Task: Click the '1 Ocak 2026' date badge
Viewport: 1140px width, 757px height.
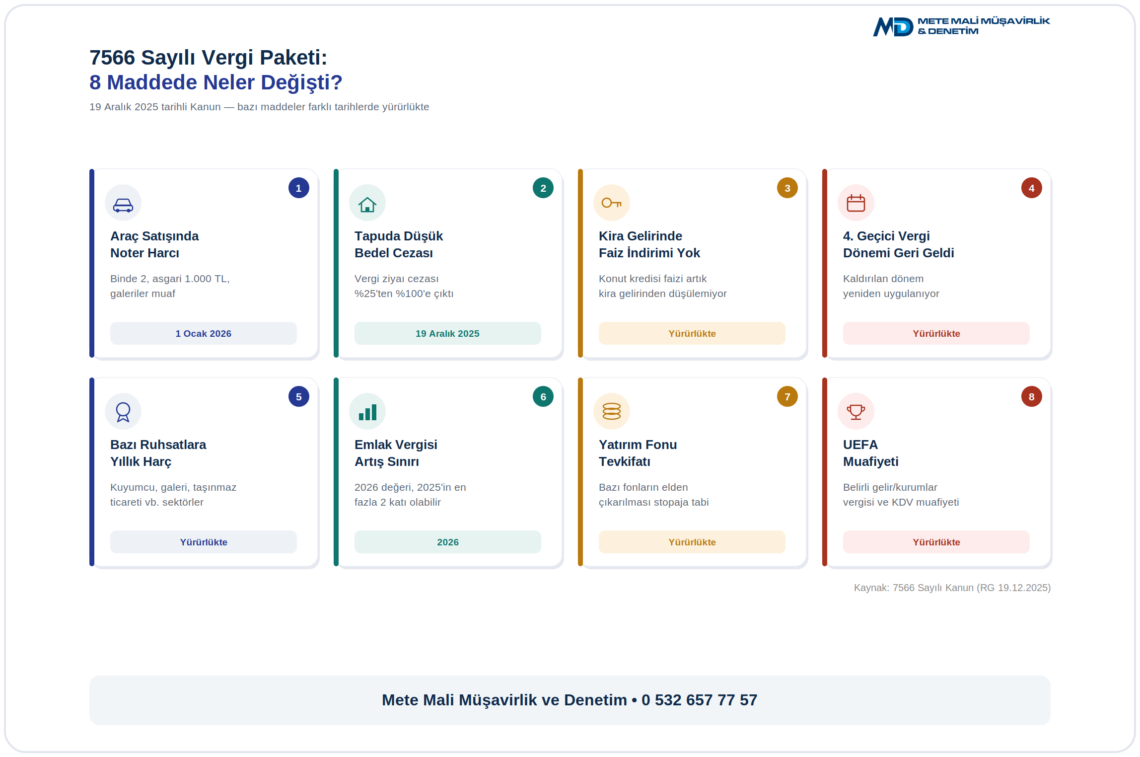Action: coord(204,334)
